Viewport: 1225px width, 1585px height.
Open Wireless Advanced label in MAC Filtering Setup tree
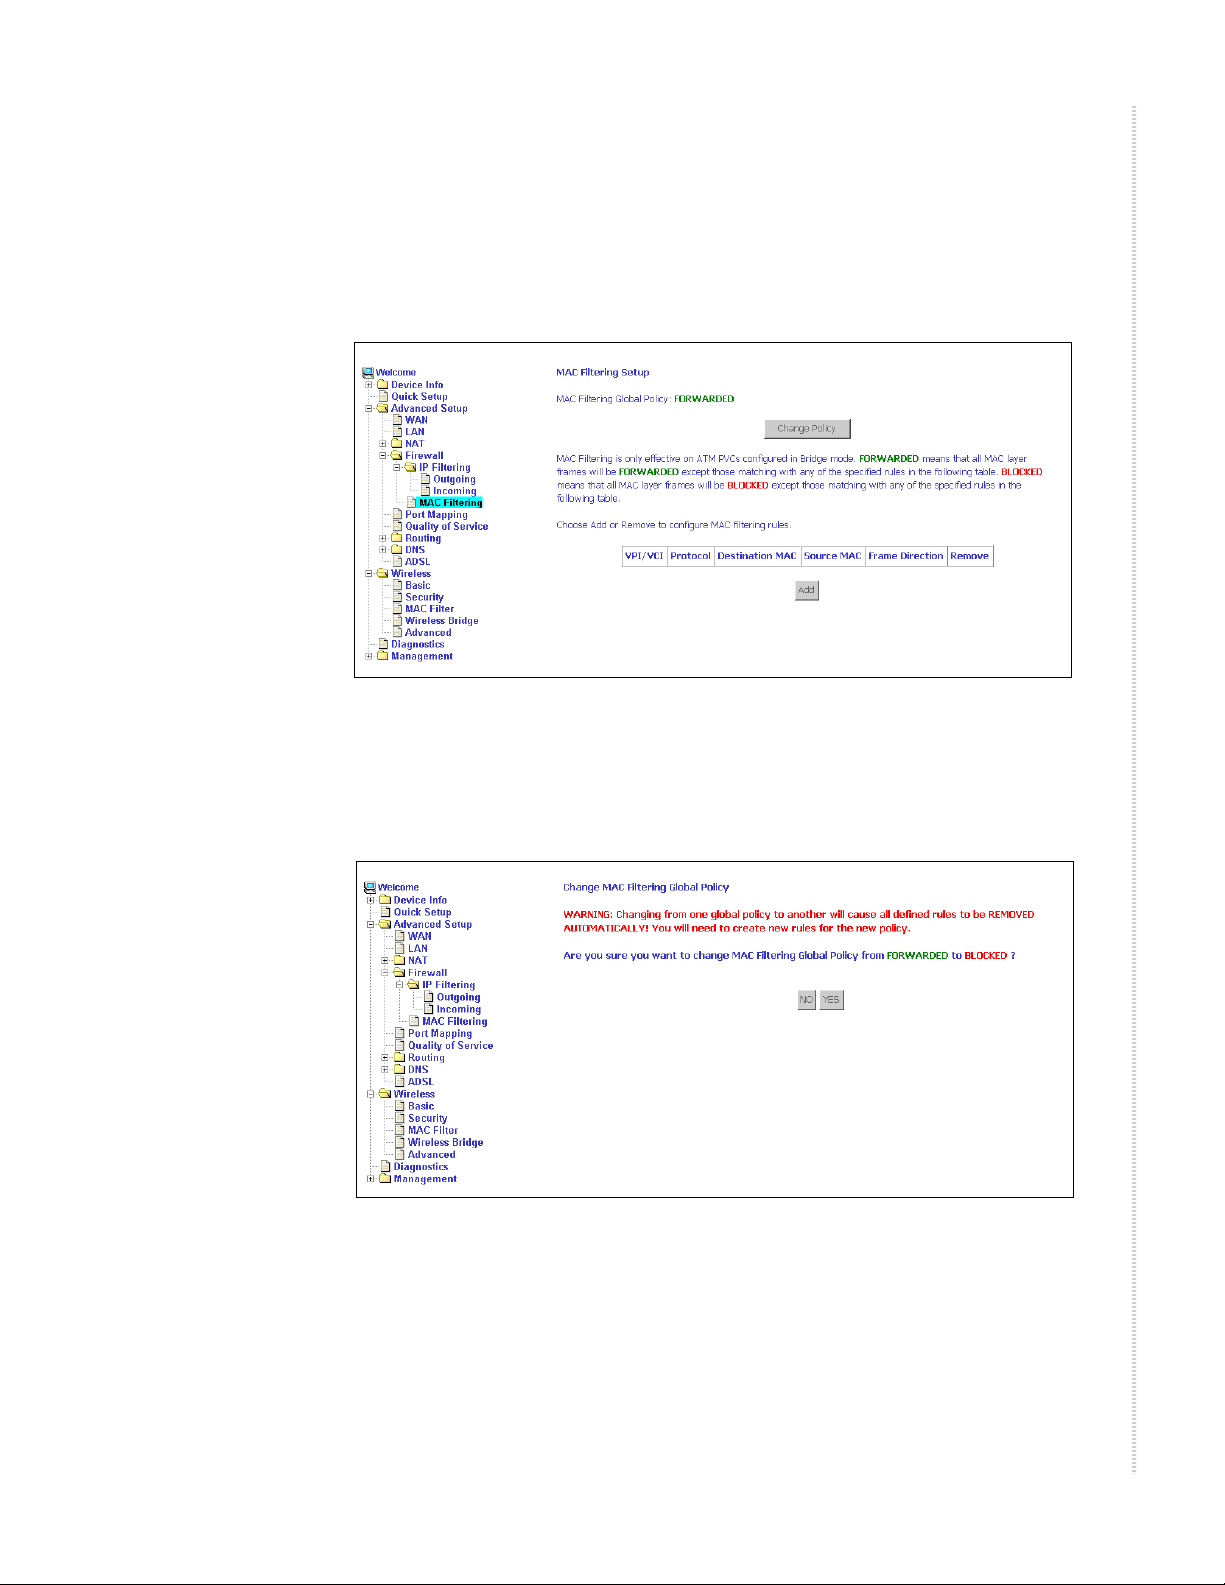pyautogui.click(x=428, y=633)
